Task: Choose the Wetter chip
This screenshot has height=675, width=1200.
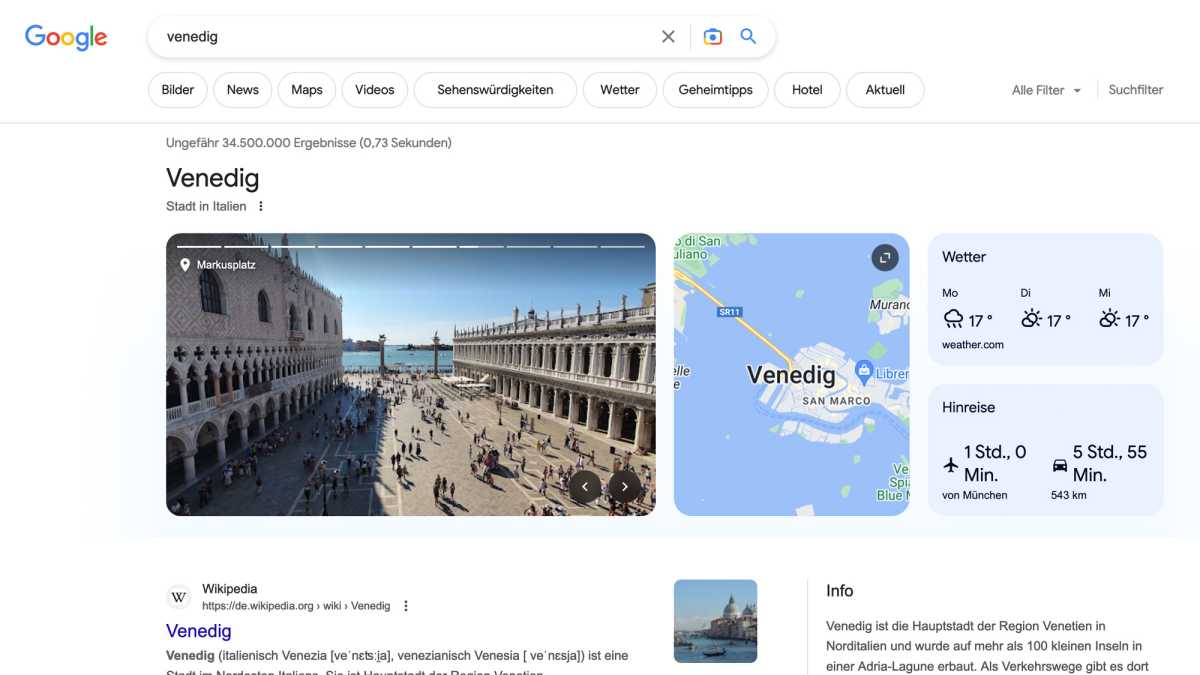Action: click(x=620, y=90)
